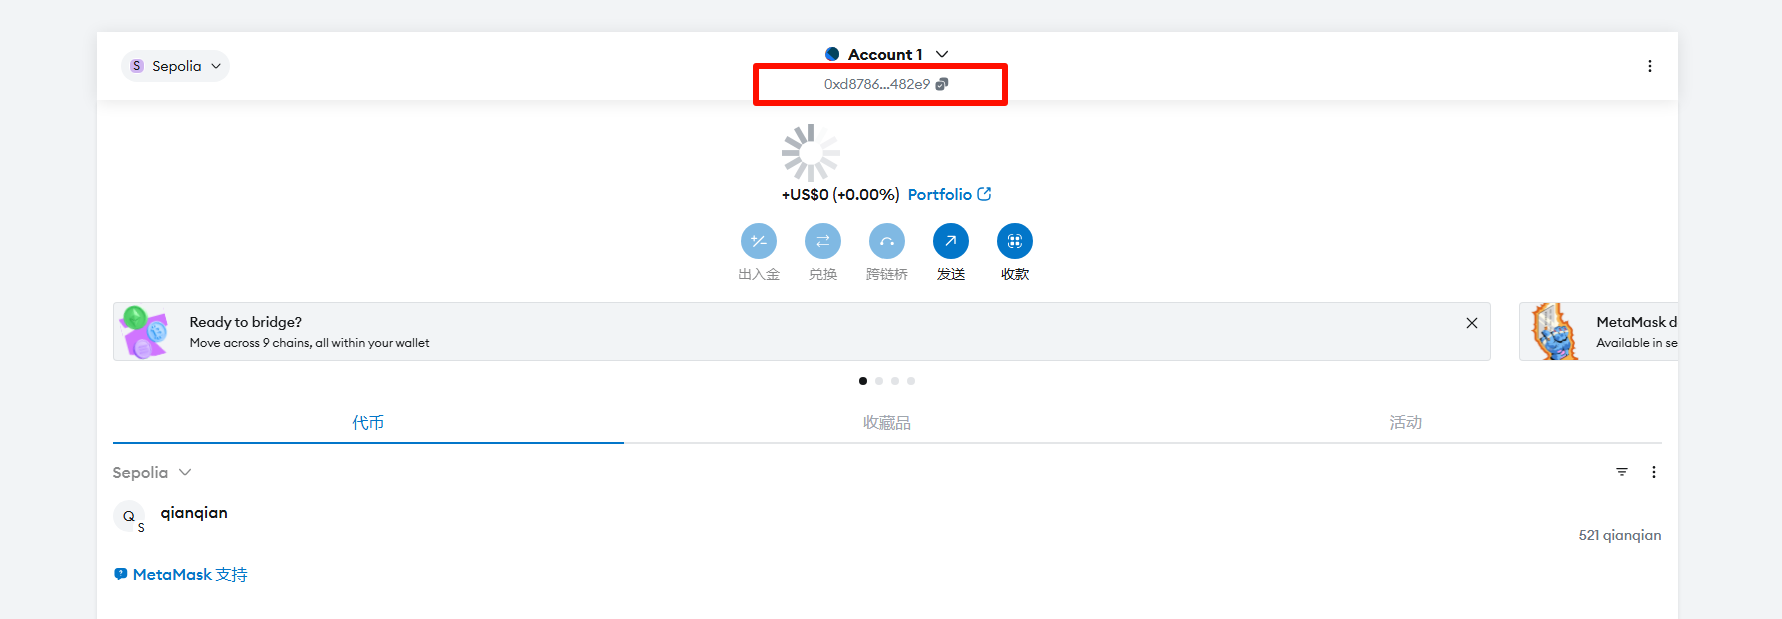Open the MetaMask promo card beside the bridge banner

click(x=1598, y=332)
